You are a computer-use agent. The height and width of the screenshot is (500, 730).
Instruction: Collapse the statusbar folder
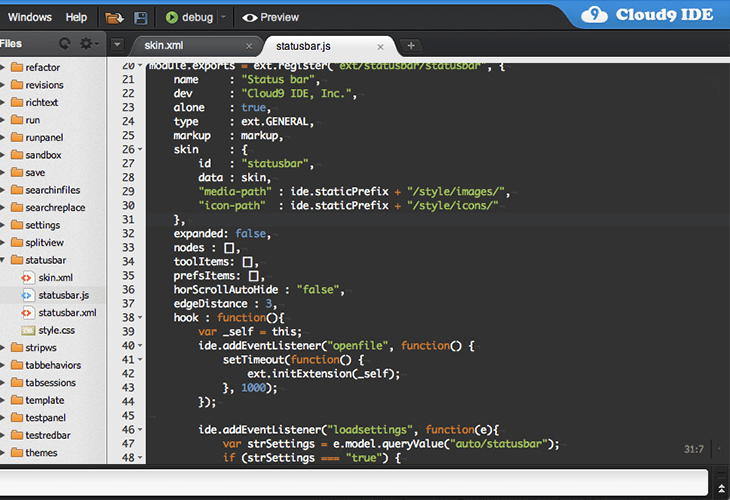(x=2, y=260)
